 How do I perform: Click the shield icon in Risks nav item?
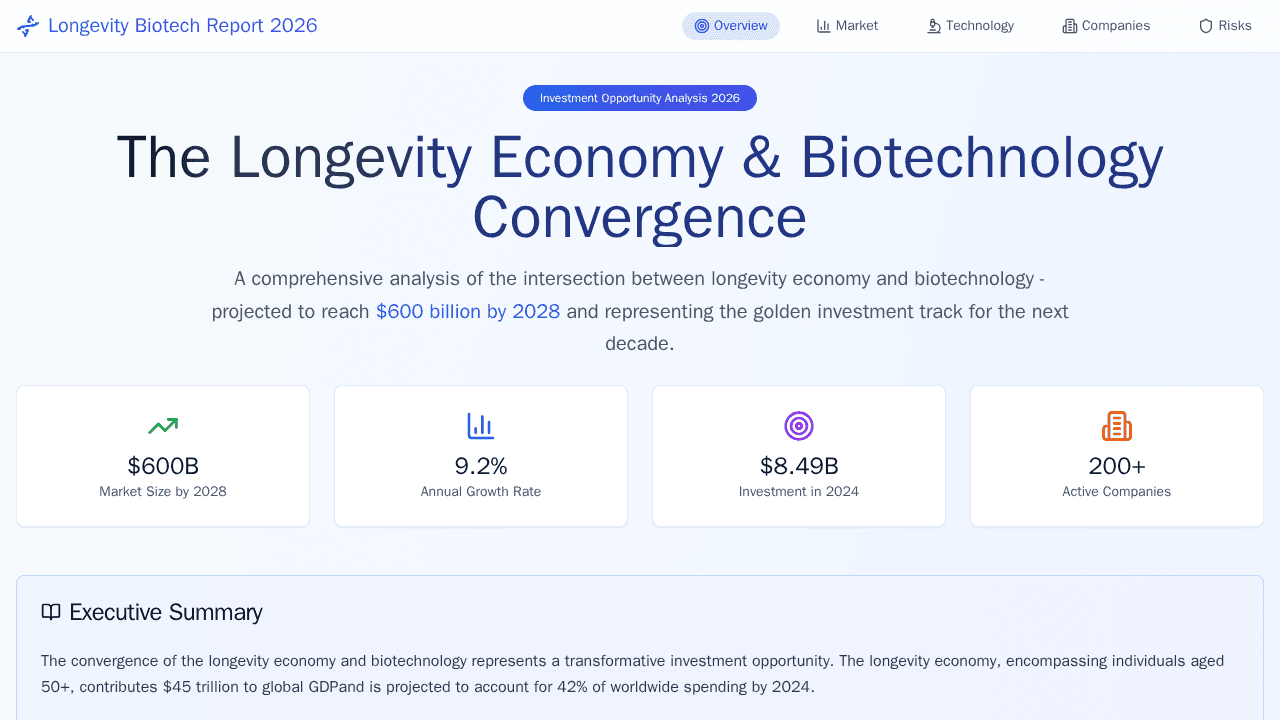[x=1206, y=26]
